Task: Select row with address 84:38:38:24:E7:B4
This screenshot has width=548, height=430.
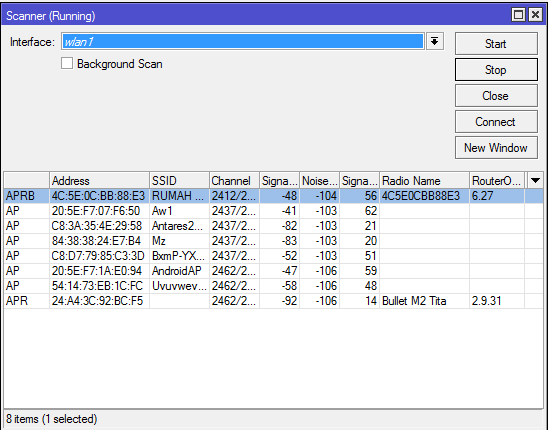Action: (273, 241)
